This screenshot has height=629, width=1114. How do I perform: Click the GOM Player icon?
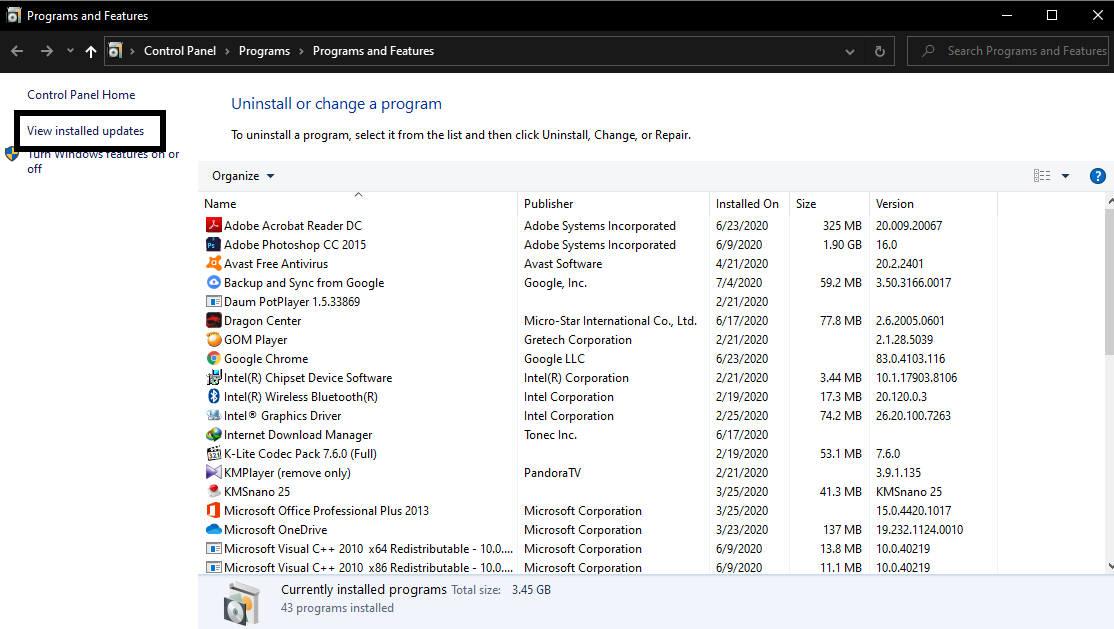(x=213, y=340)
